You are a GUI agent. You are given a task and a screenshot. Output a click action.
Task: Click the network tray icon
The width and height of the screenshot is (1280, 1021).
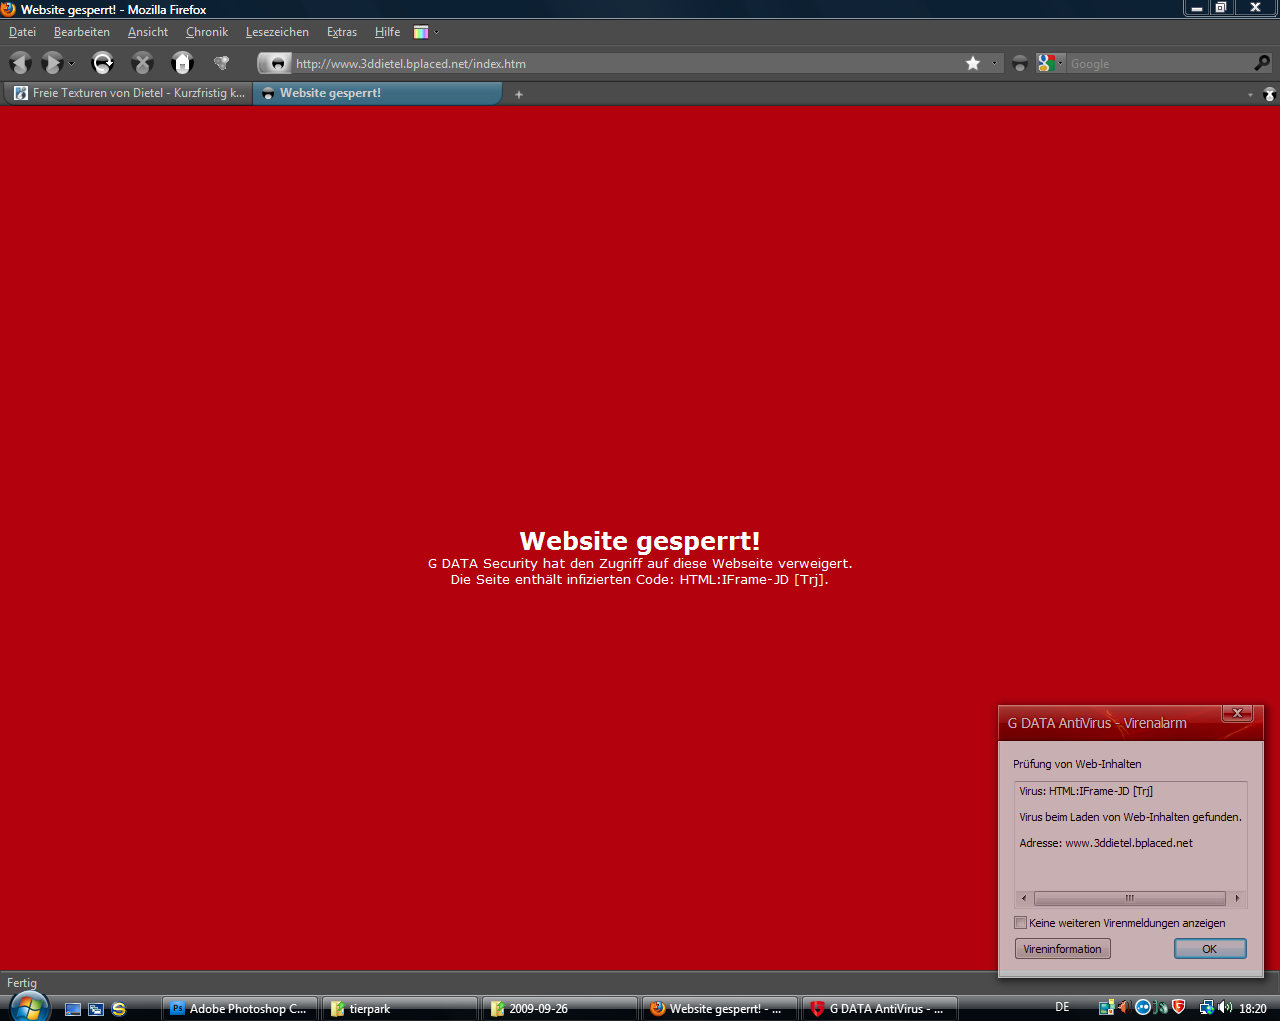coord(1207,1007)
